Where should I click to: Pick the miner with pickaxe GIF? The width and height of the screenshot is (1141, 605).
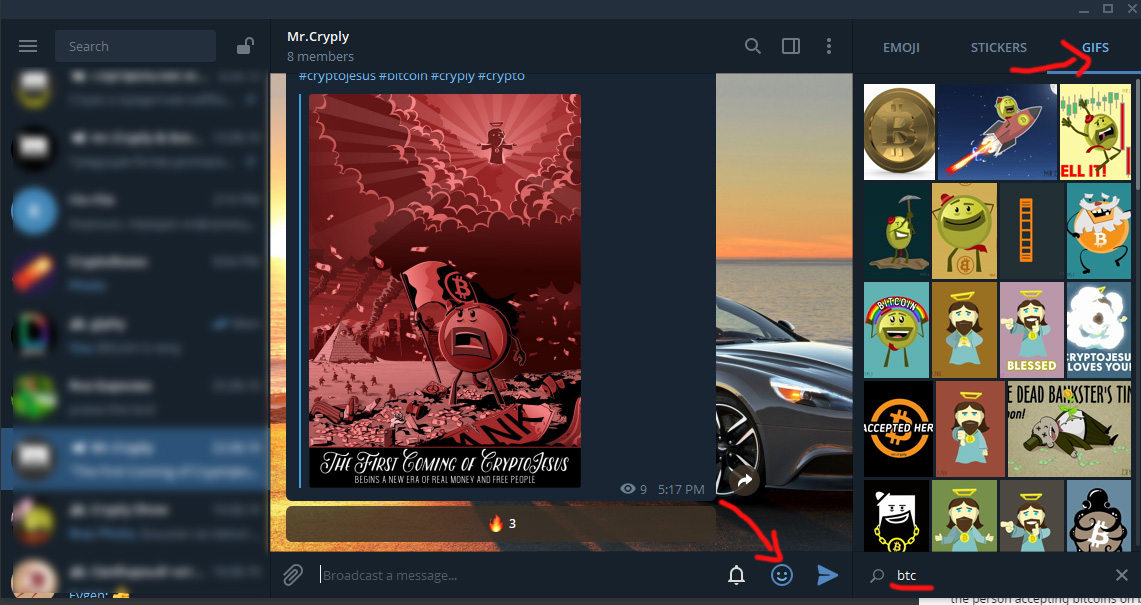click(896, 231)
